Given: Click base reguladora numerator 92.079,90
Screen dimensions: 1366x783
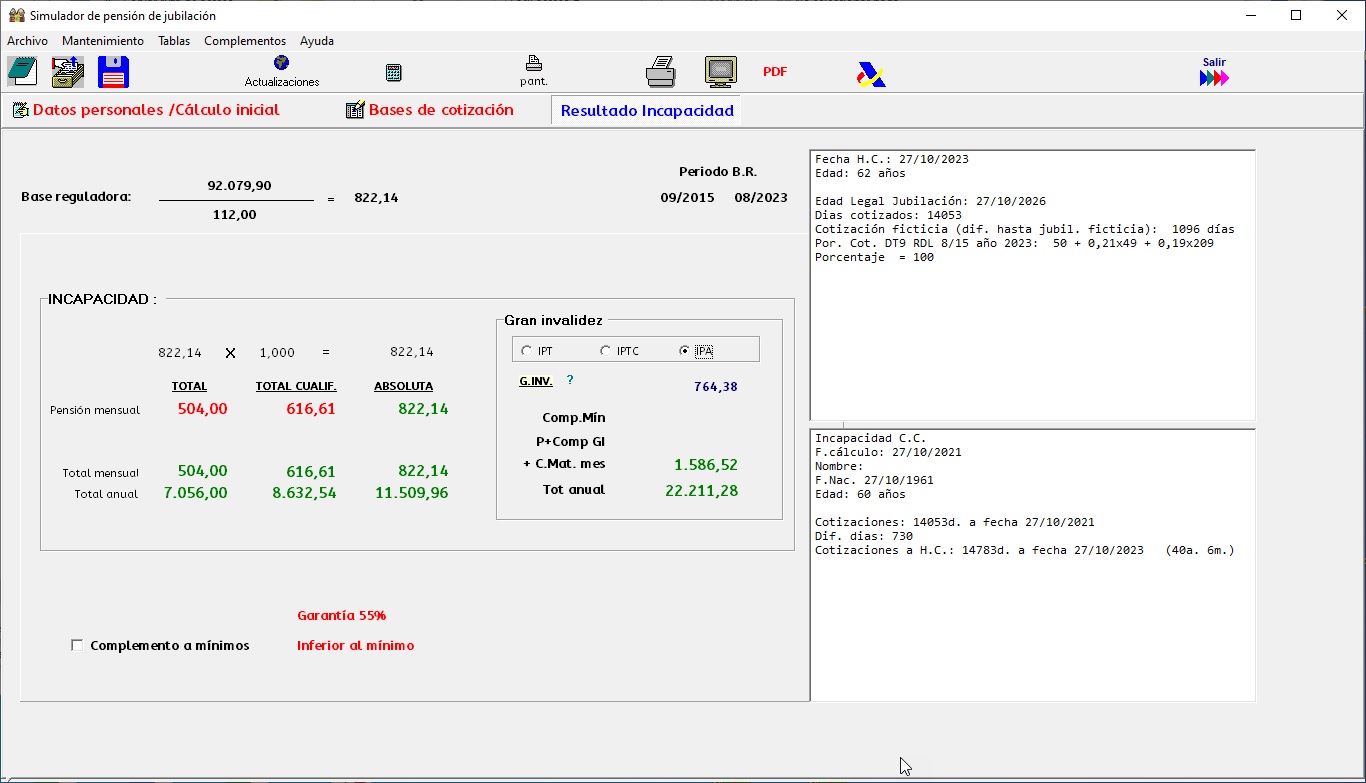Looking at the screenshot, I should [x=239, y=185].
